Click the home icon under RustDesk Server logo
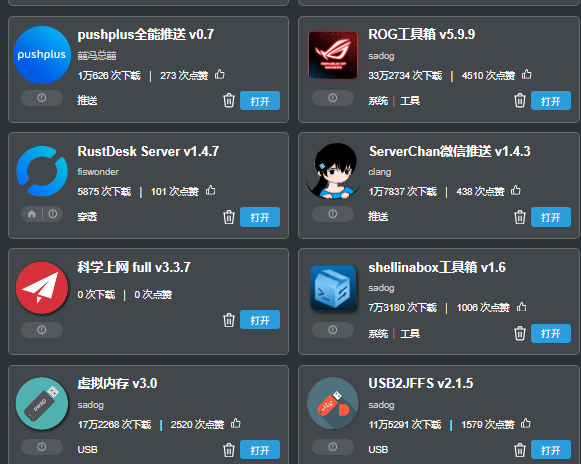The height and width of the screenshot is (464, 581). tap(32, 214)
